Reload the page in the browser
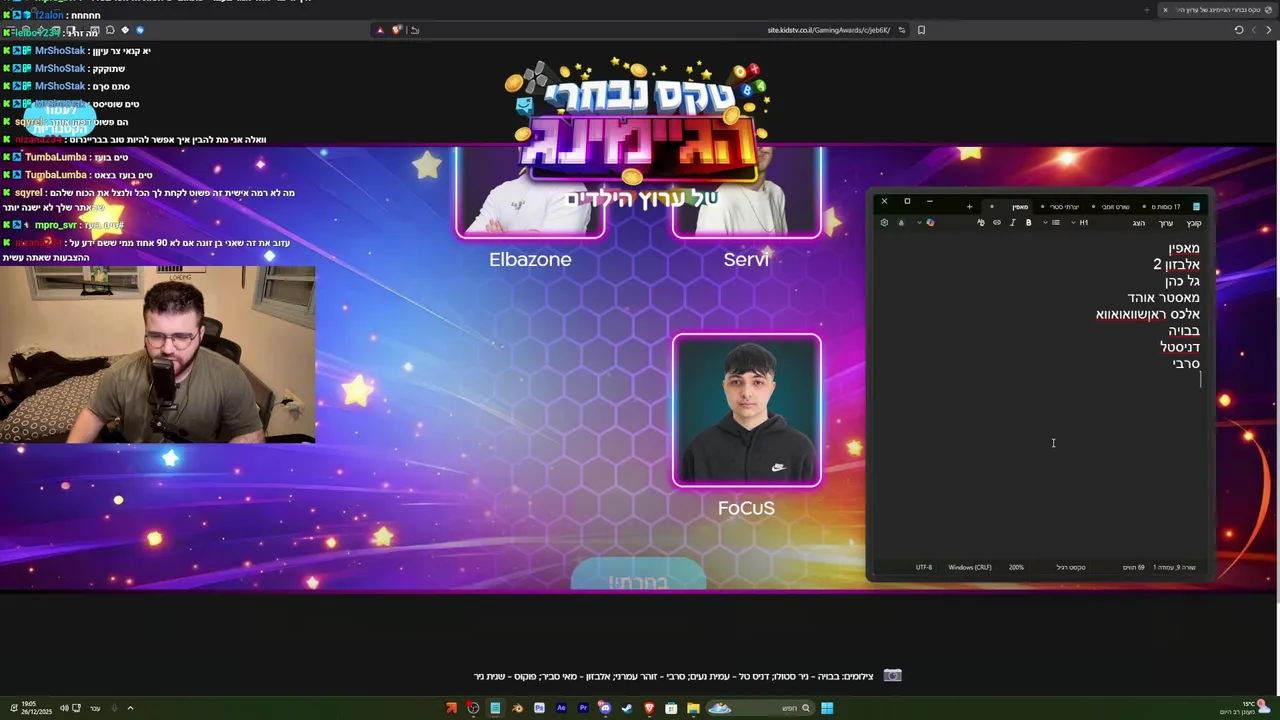Viewport: 1280px width, 720px height. click(1238, 30)
